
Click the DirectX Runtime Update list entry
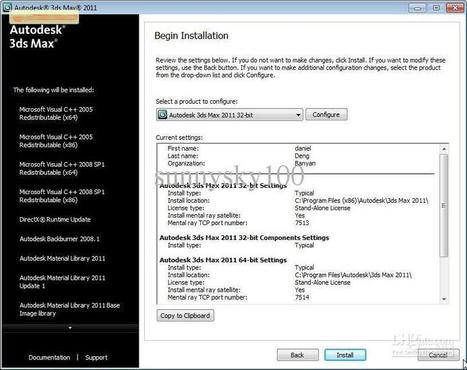point(55,219)
